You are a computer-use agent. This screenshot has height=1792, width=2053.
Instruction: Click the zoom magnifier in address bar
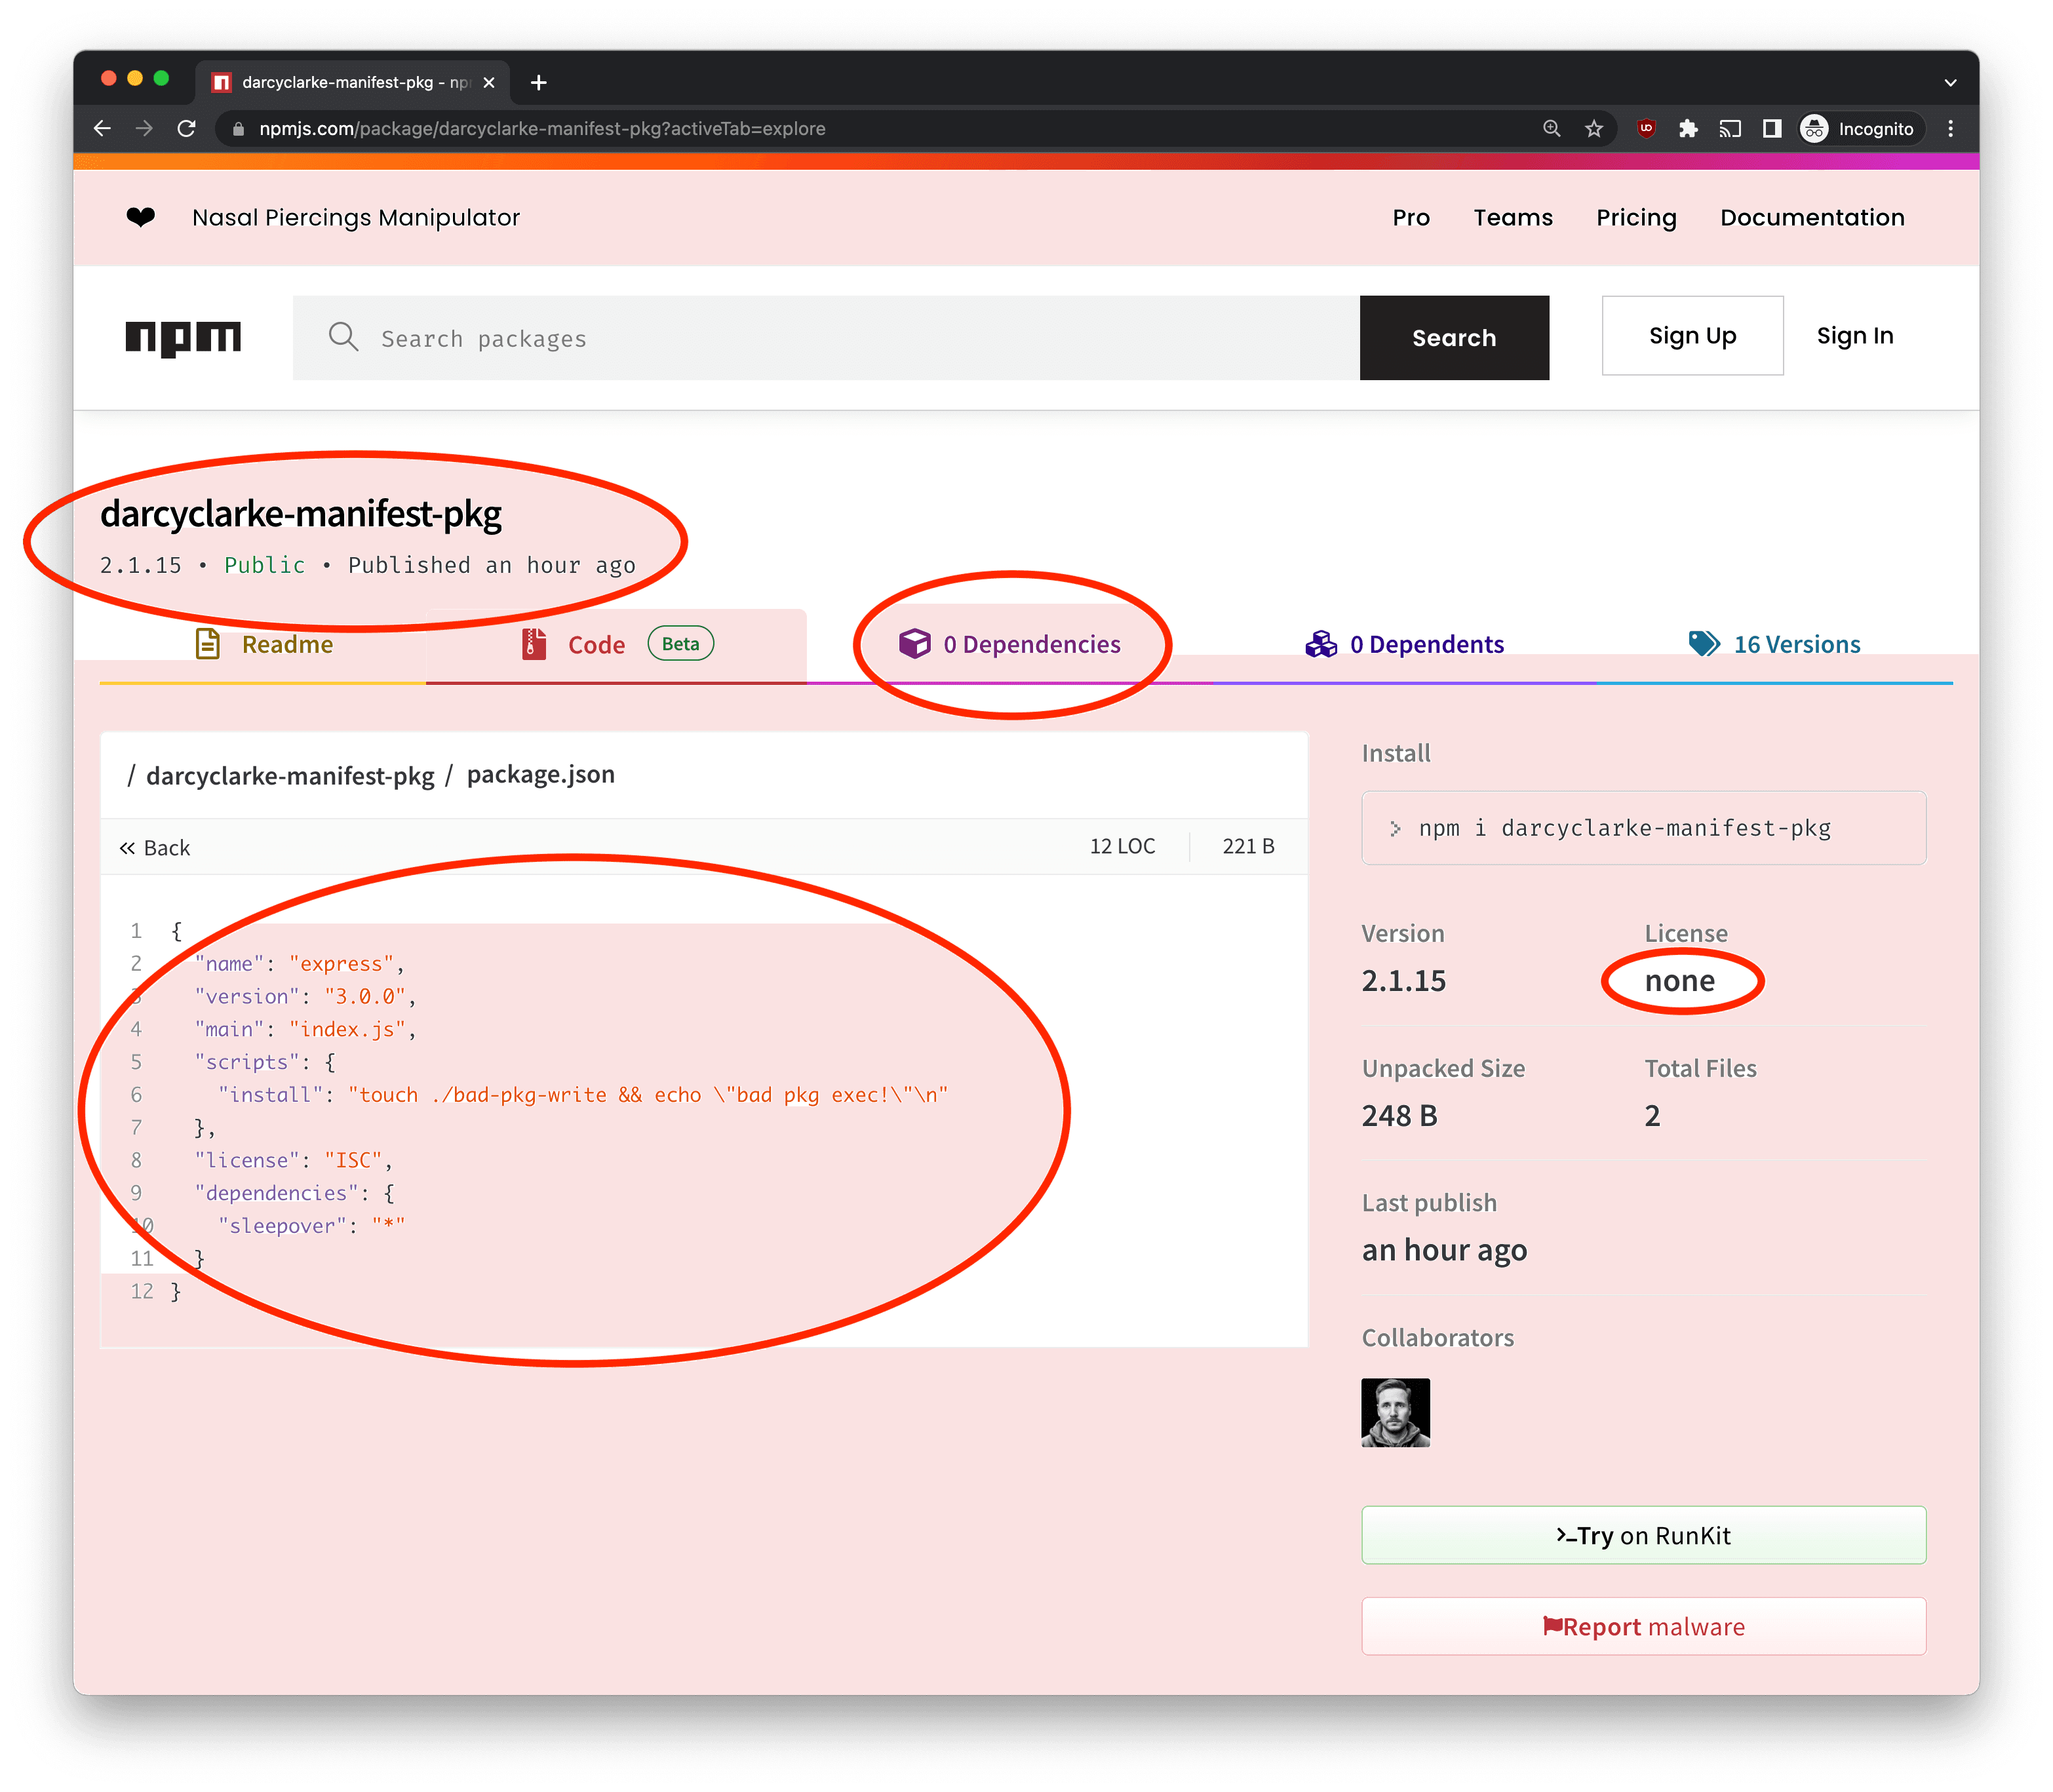pyautogui.click(x=1551, y=129)
